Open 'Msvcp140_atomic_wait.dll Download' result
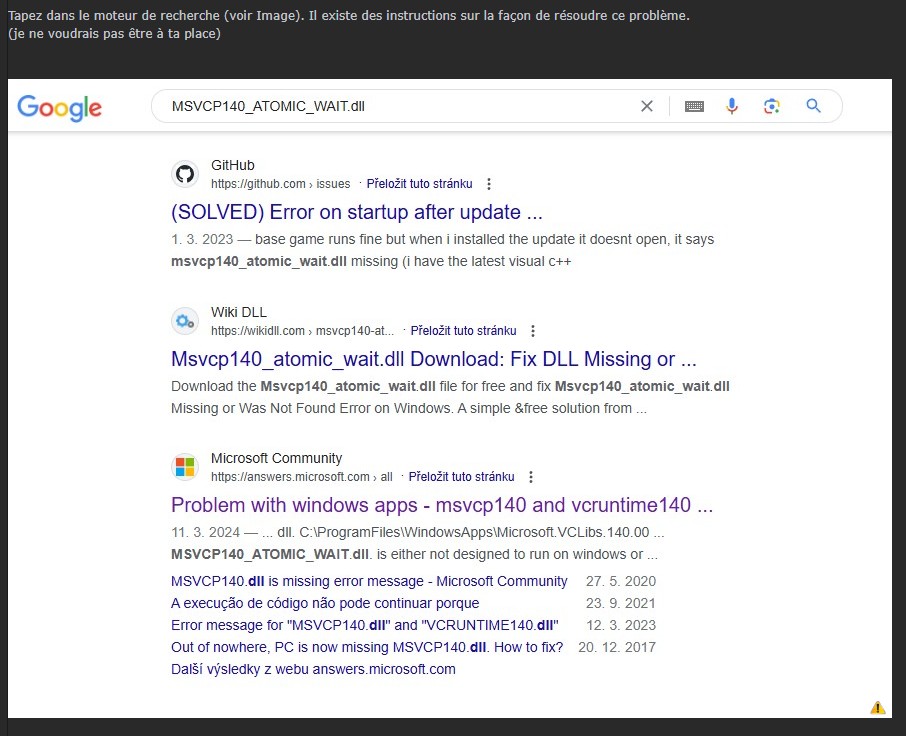This screenshot has width=906, height=736. tap(433, 359)
